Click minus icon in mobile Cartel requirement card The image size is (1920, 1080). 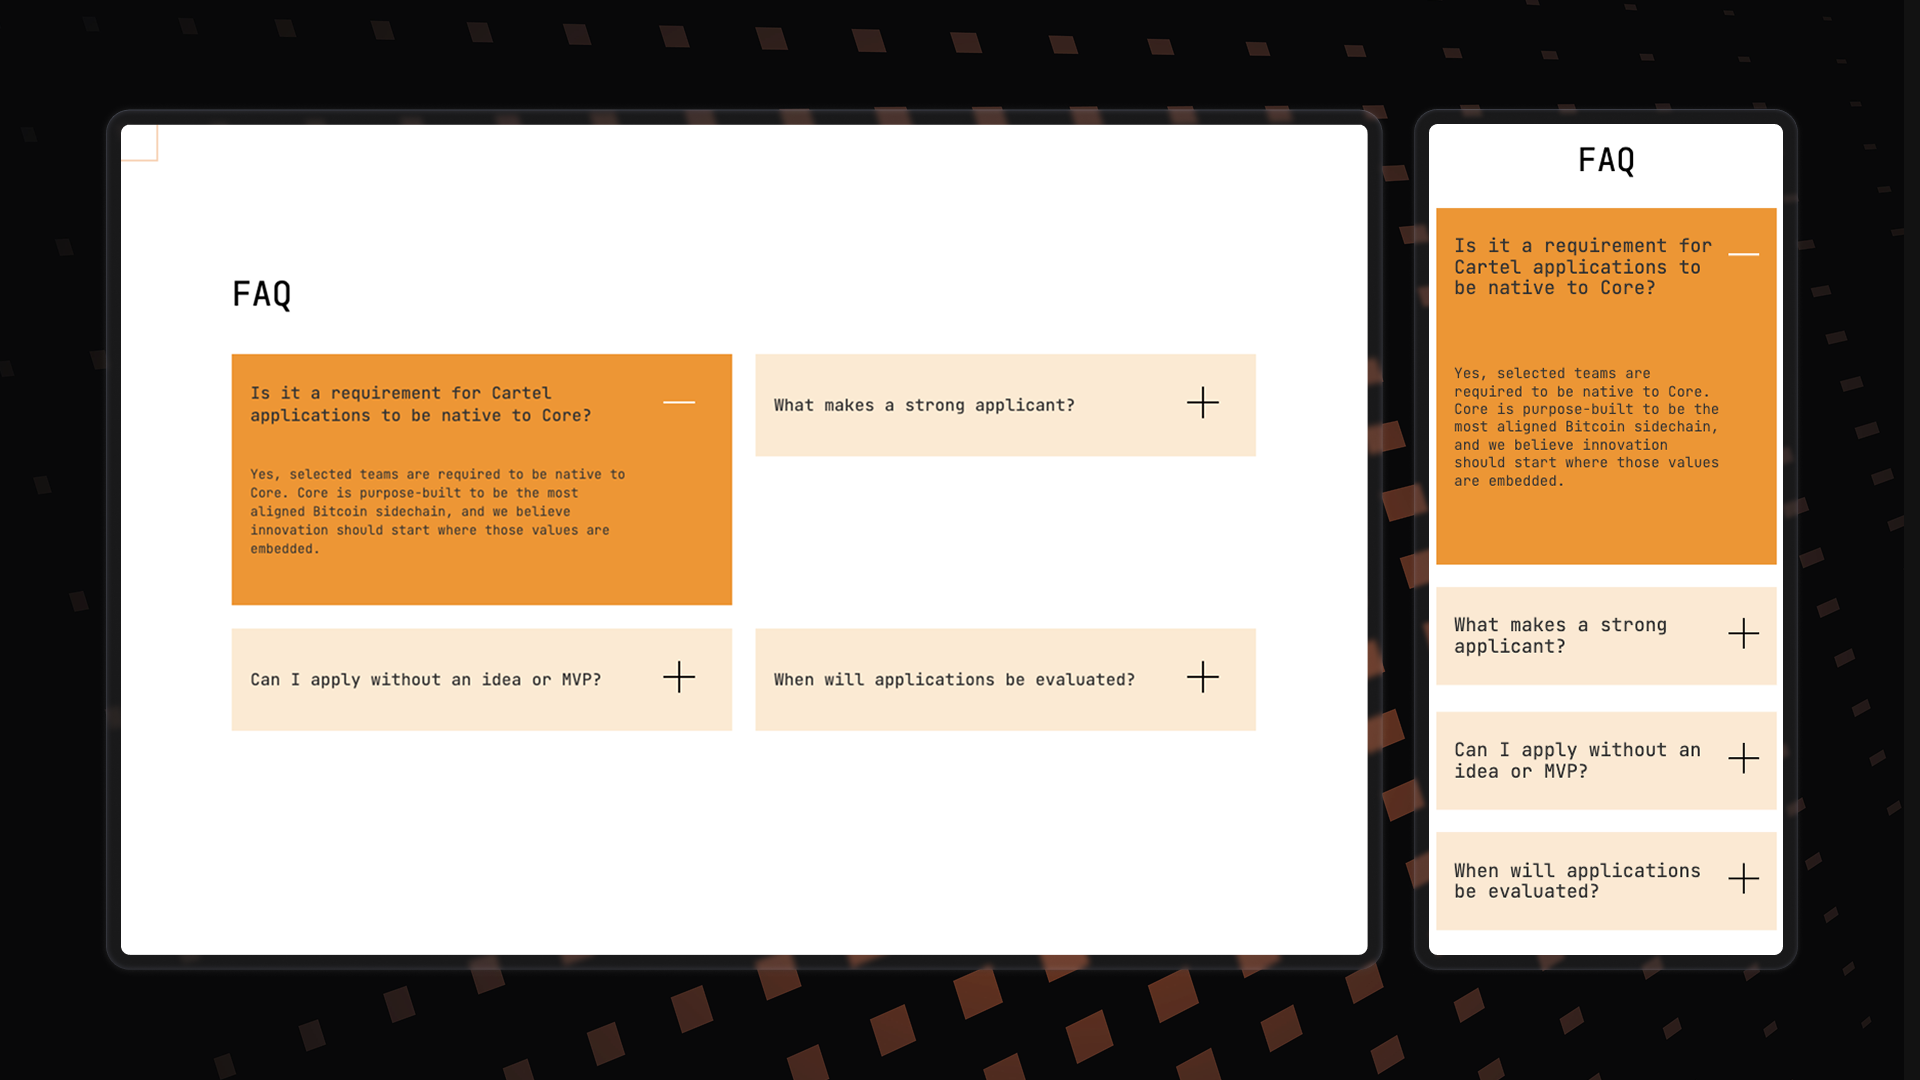point(1743,255)
